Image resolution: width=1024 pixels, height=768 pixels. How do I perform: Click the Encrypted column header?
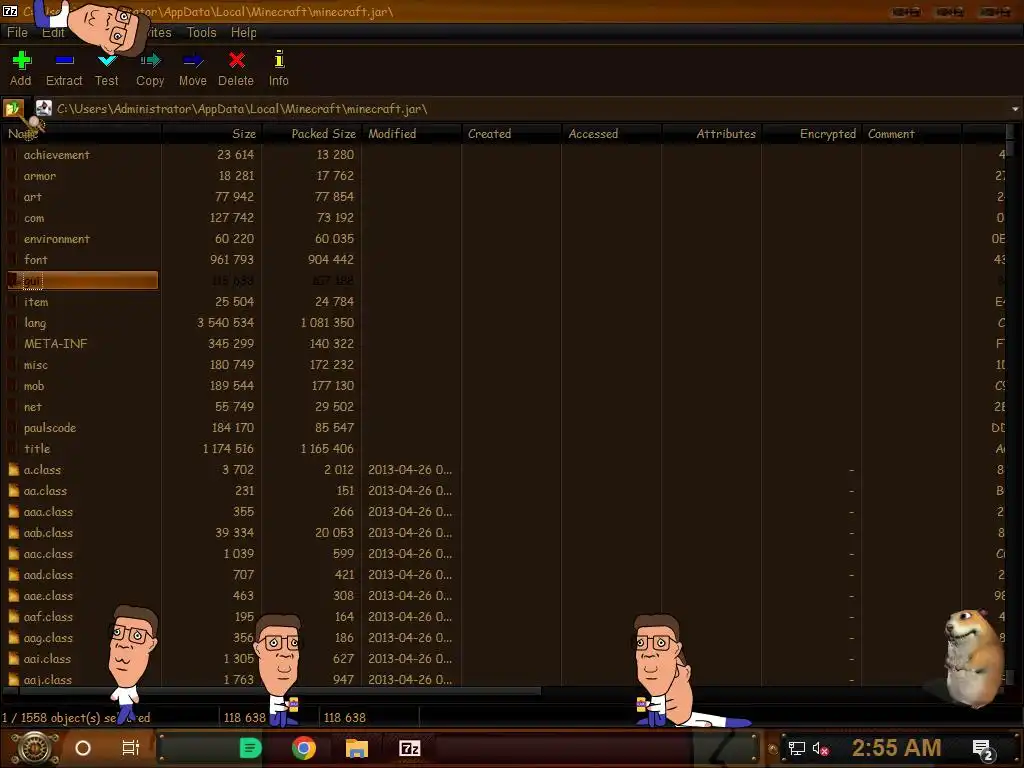(812, 134)
